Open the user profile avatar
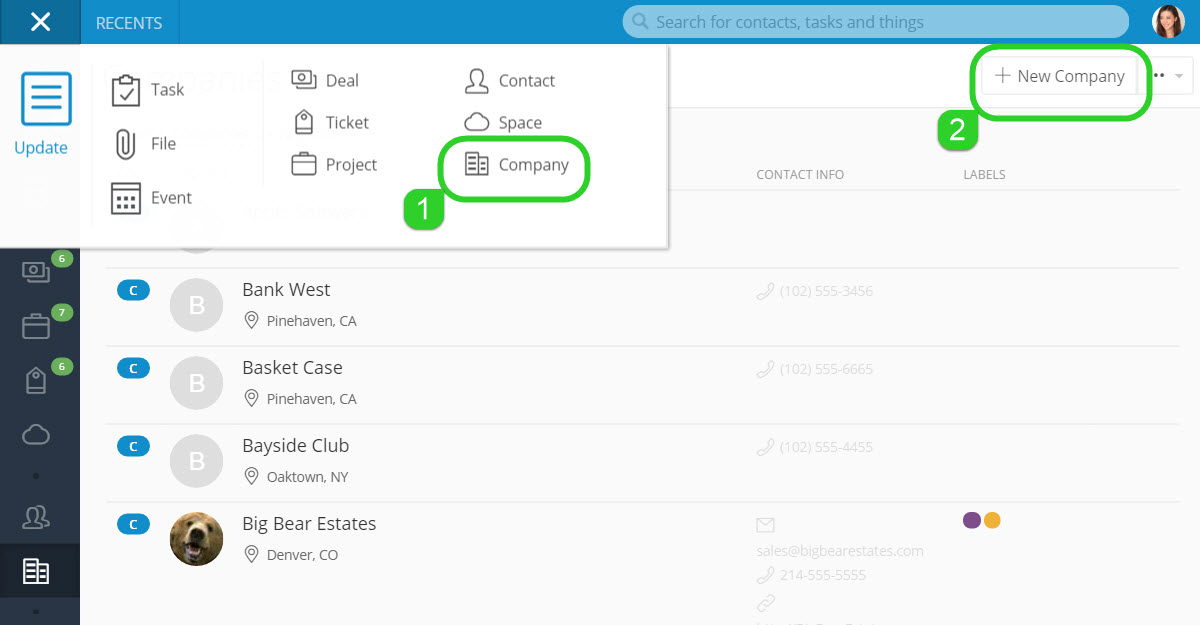The image size is (1200, 625). (1168, 22)
